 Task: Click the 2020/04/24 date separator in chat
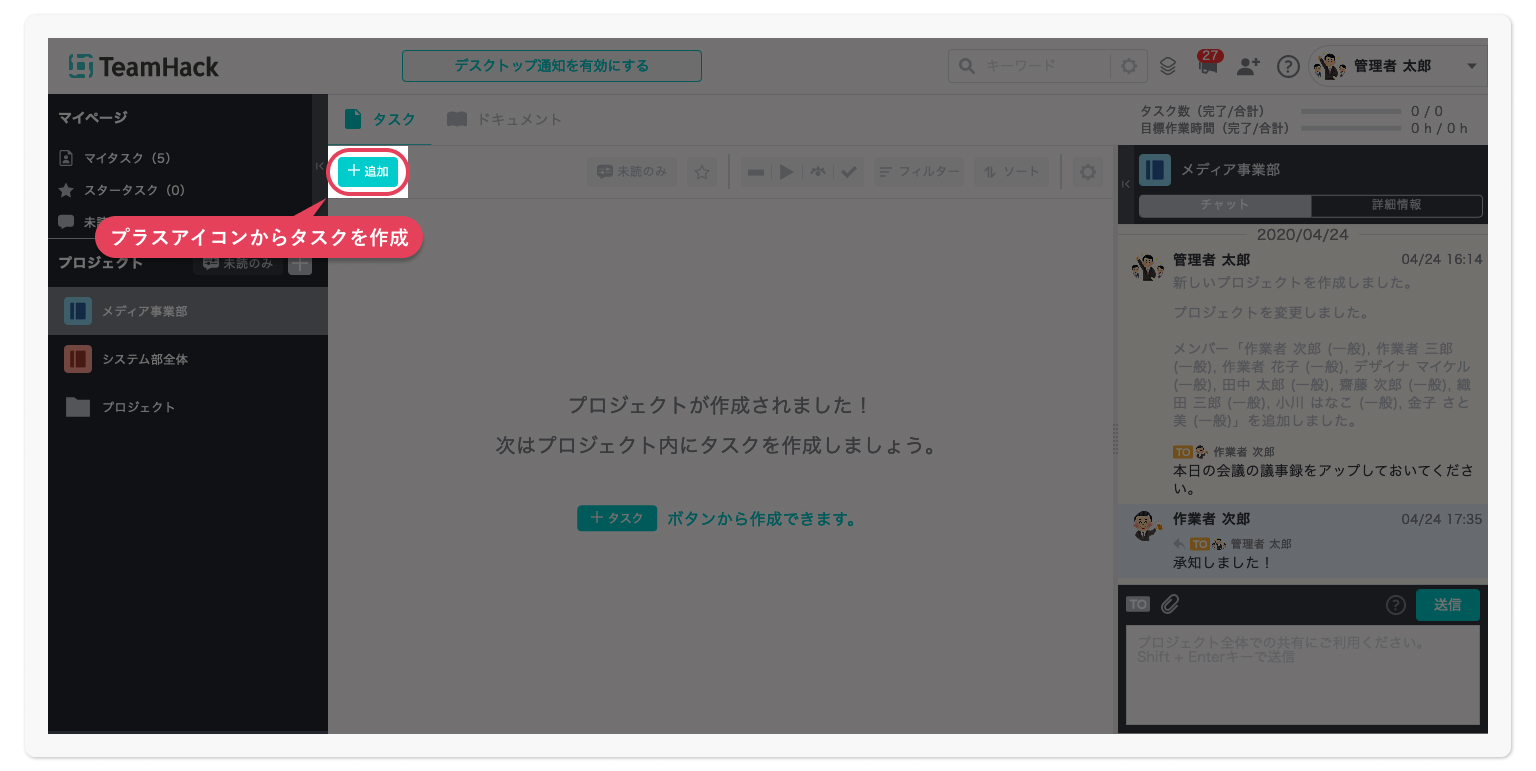point(1302,235)
